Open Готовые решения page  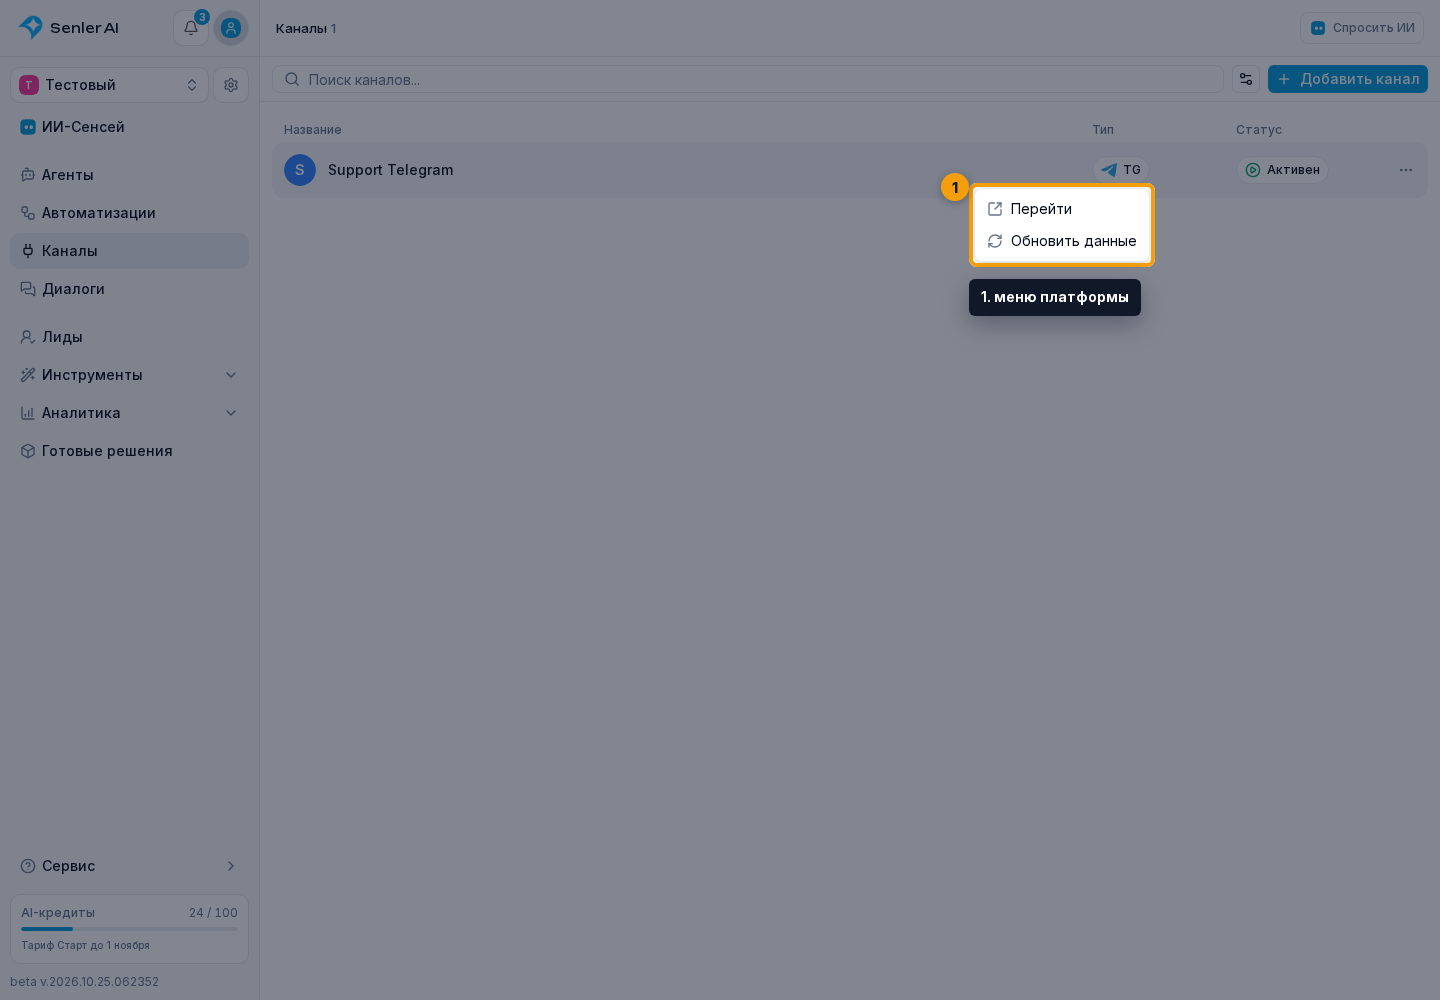pyautogui.click(x=129, y=451)
